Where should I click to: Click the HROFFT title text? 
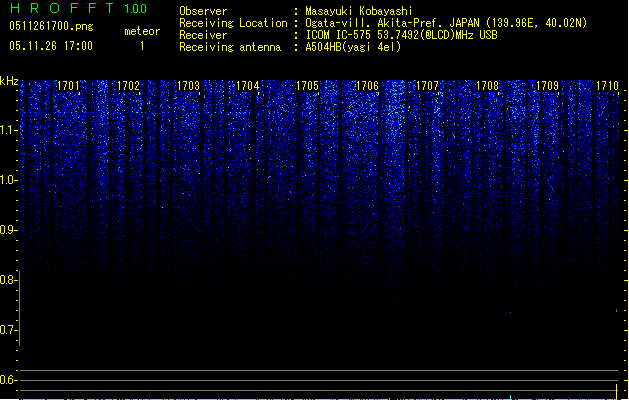(62, 8)
